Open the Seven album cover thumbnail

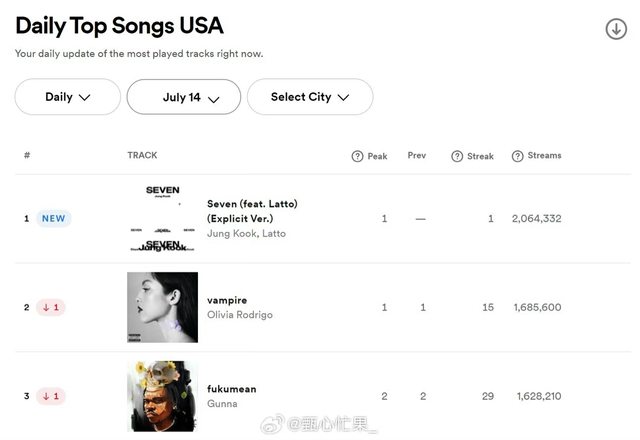click(162, 218)
